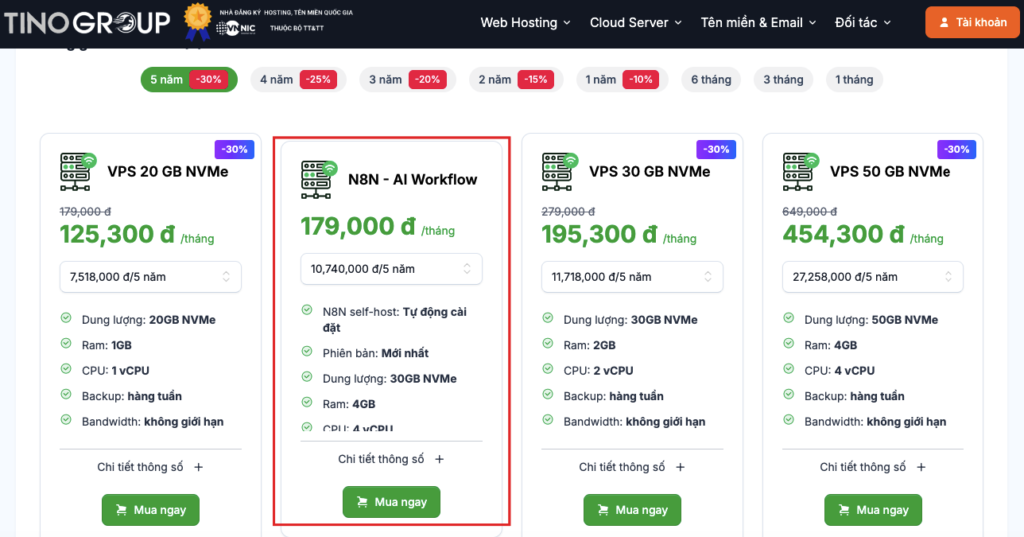1024x537 pixels.
Task: Click the VPS 50 GB NVMe server icon
Action: pyautogui.click(x=801, y=171)
